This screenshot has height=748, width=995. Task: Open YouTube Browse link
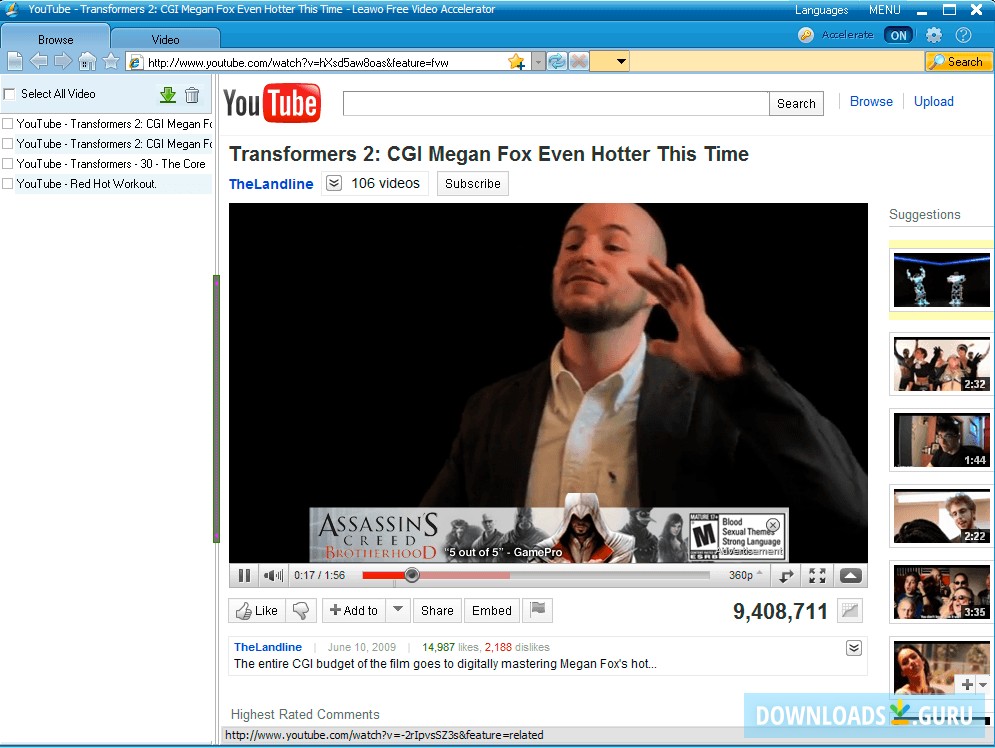pyautogui.click(x=871, y=102)
